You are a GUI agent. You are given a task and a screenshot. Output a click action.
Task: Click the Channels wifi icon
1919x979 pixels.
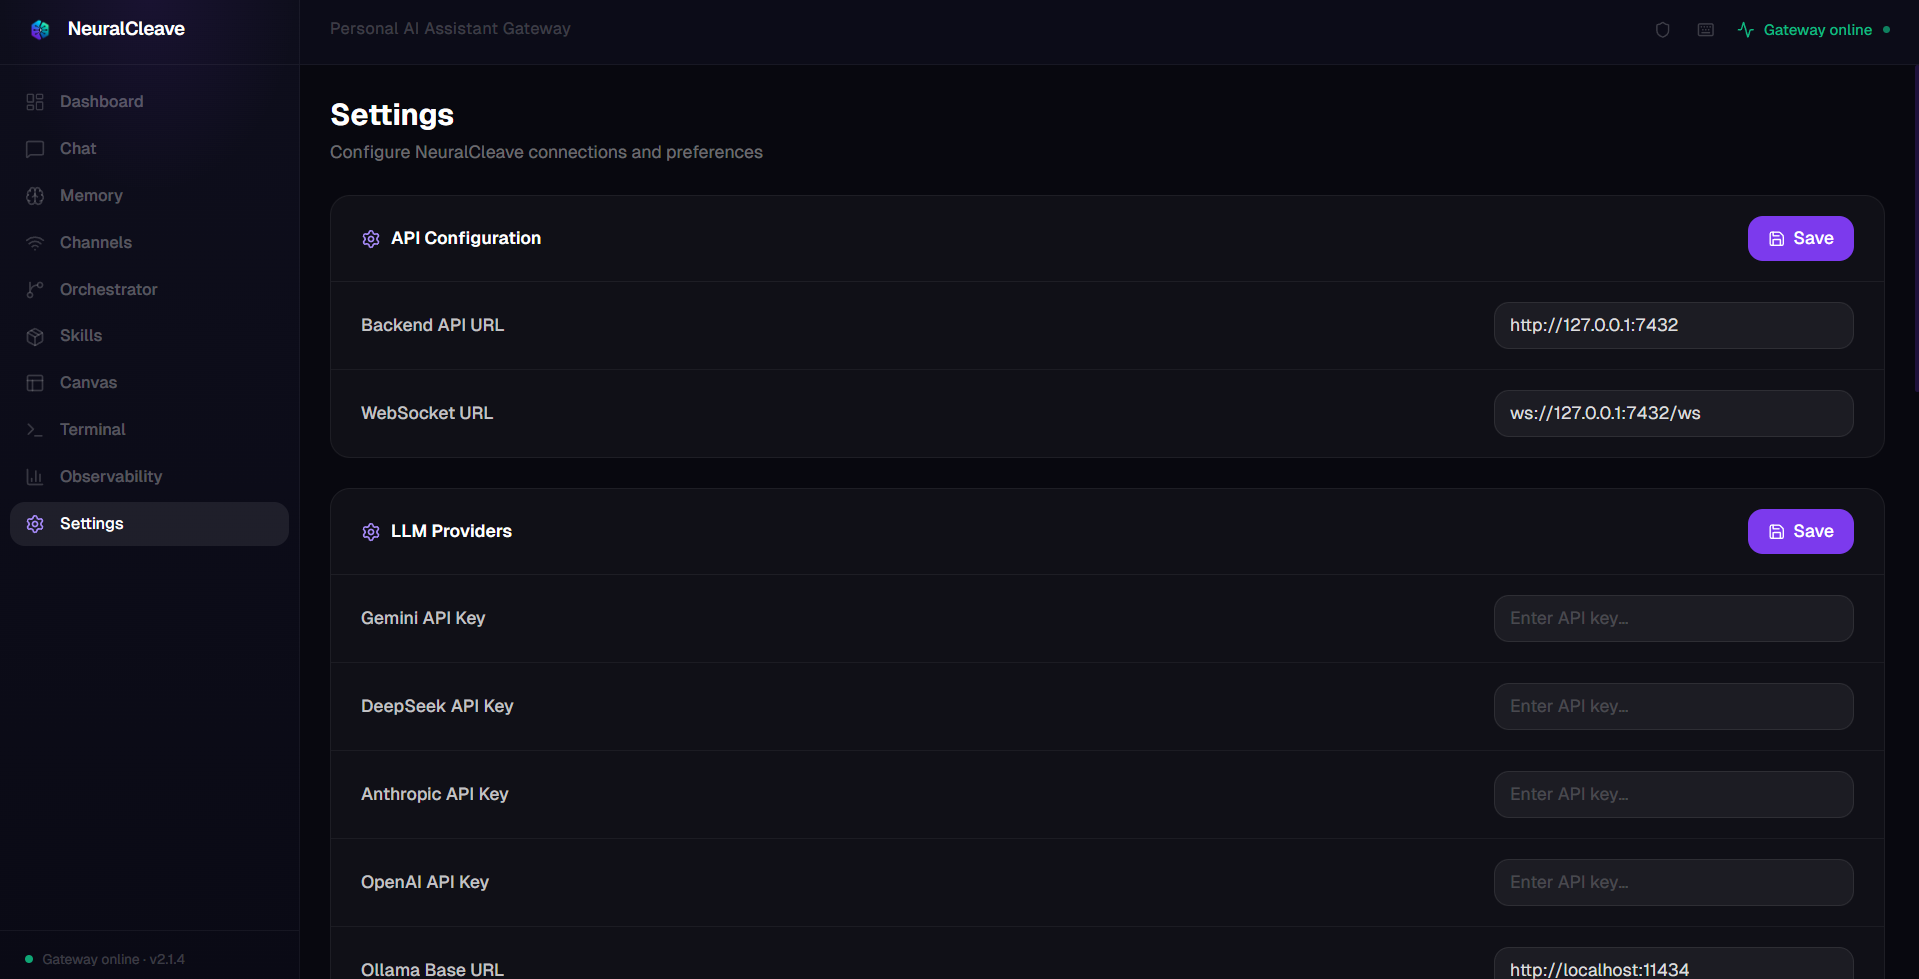coord(35,243)
